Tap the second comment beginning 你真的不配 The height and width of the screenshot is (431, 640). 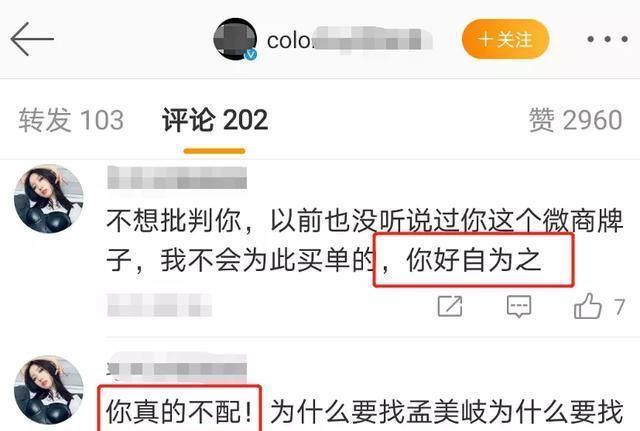[364, 411]
